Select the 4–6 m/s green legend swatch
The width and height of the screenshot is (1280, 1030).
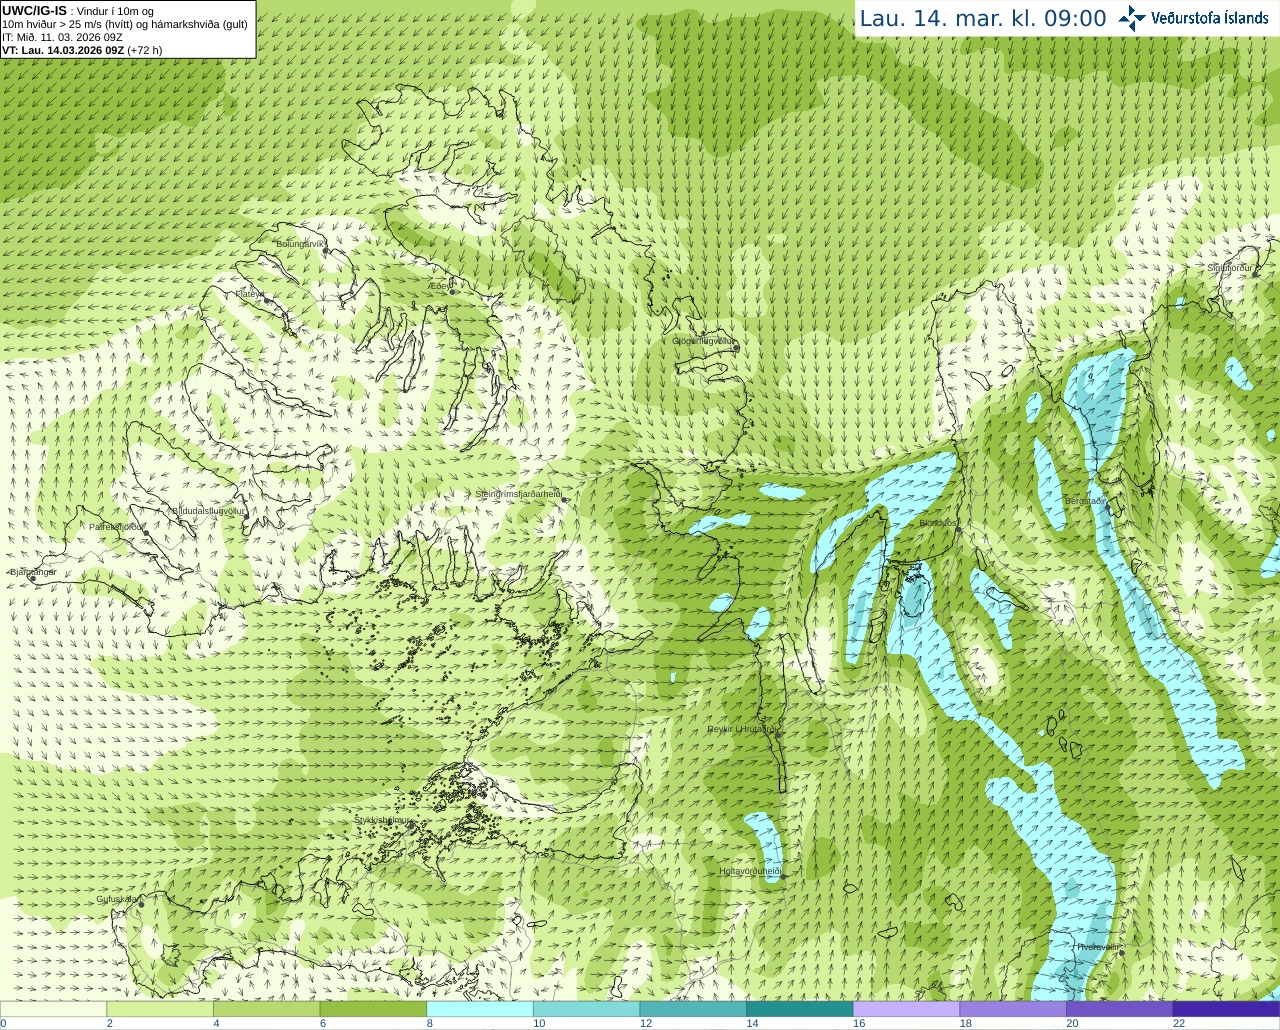point(266,1008)
